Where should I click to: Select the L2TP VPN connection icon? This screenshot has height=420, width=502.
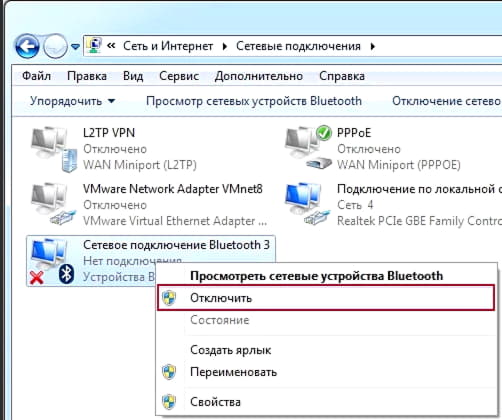(54, 149)
